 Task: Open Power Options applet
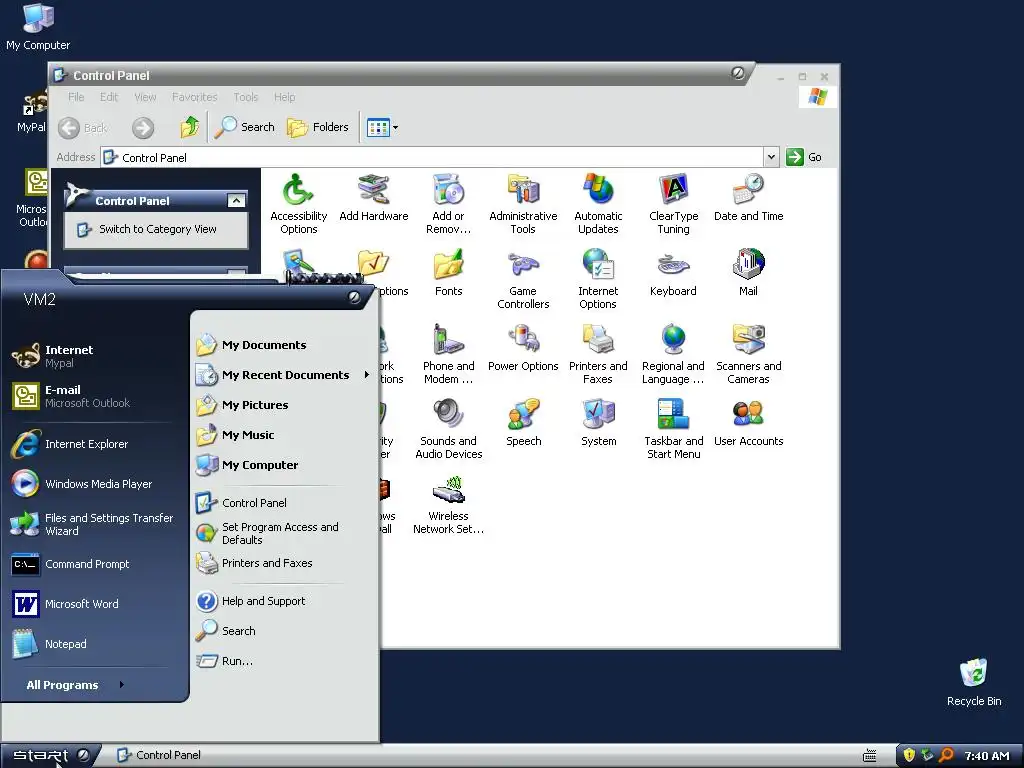click(523, 348)
